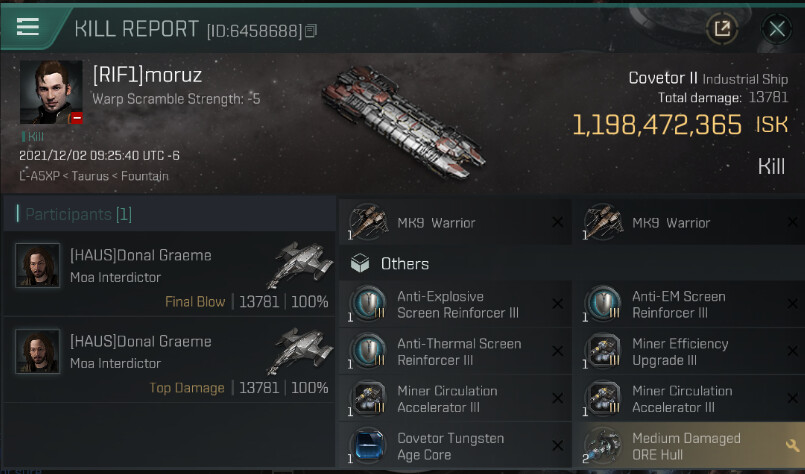Click the share kill report icon
The image size is (805, 474).
tap(722, 28)
